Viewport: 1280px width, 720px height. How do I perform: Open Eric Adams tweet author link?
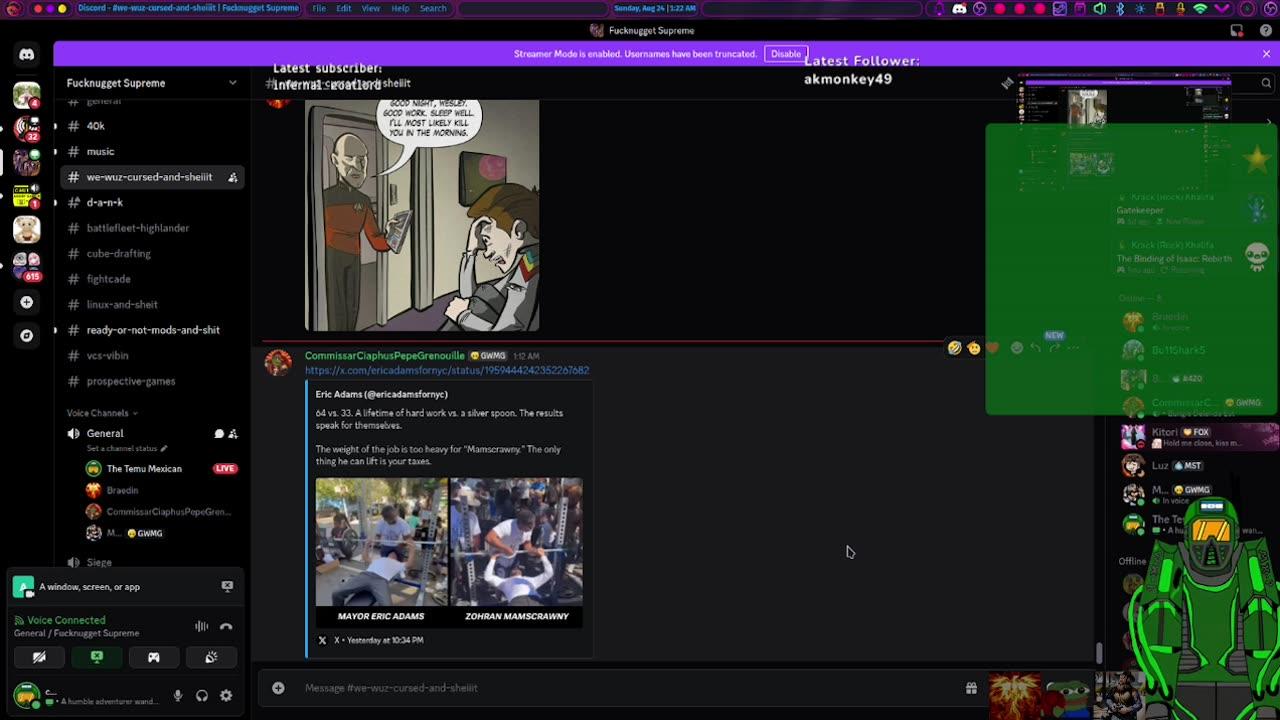coord(382,395)
